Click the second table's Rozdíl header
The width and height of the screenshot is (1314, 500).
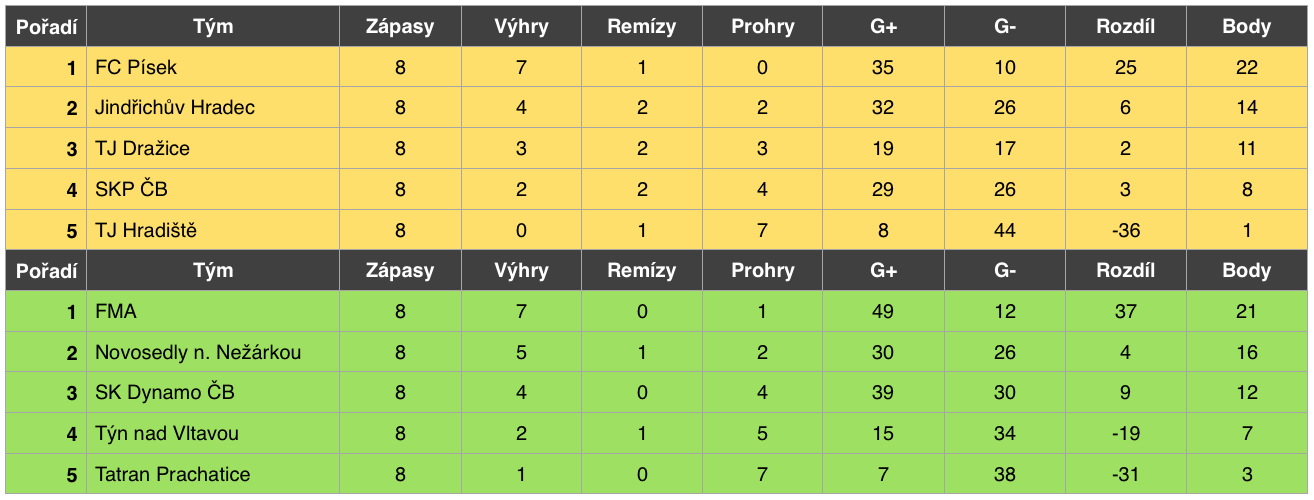[1126, 270]
